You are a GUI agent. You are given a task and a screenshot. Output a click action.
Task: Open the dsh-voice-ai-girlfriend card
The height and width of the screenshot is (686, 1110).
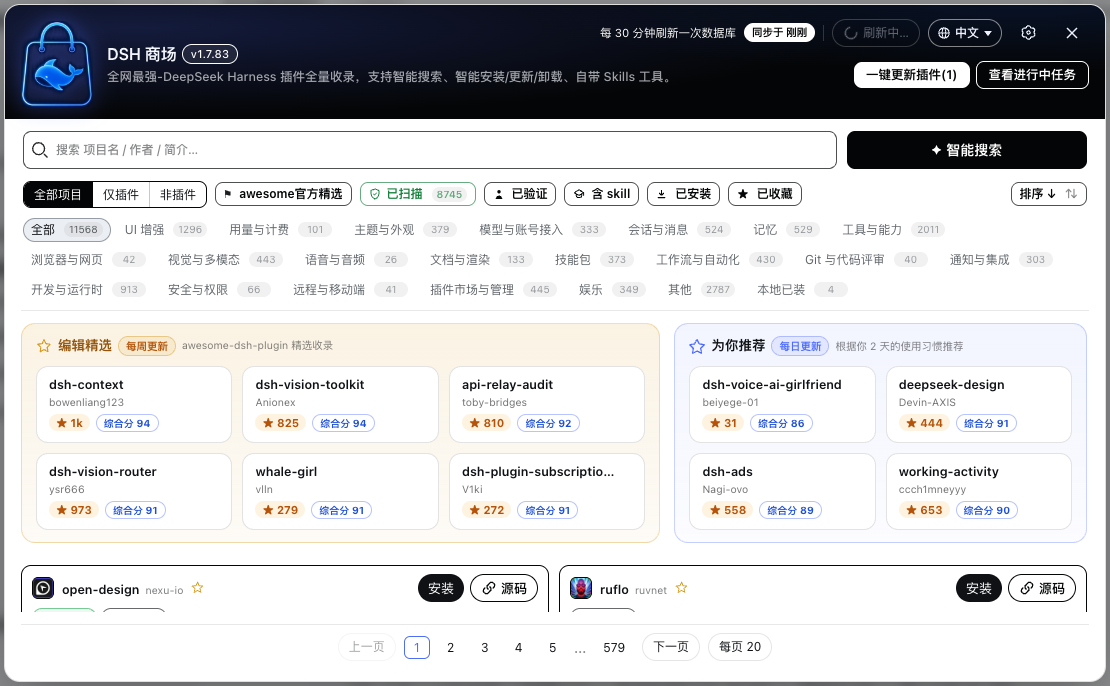click(x=782, y=404)
